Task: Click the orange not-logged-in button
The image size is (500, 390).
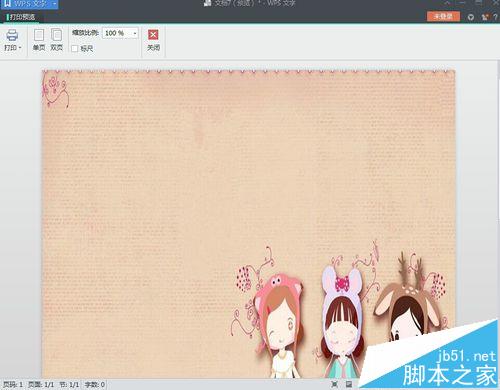Action: coord(443,16)
